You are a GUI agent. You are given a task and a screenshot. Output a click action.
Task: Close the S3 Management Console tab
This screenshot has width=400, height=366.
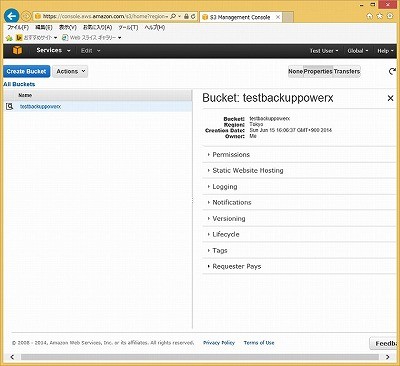click(278, 17)
